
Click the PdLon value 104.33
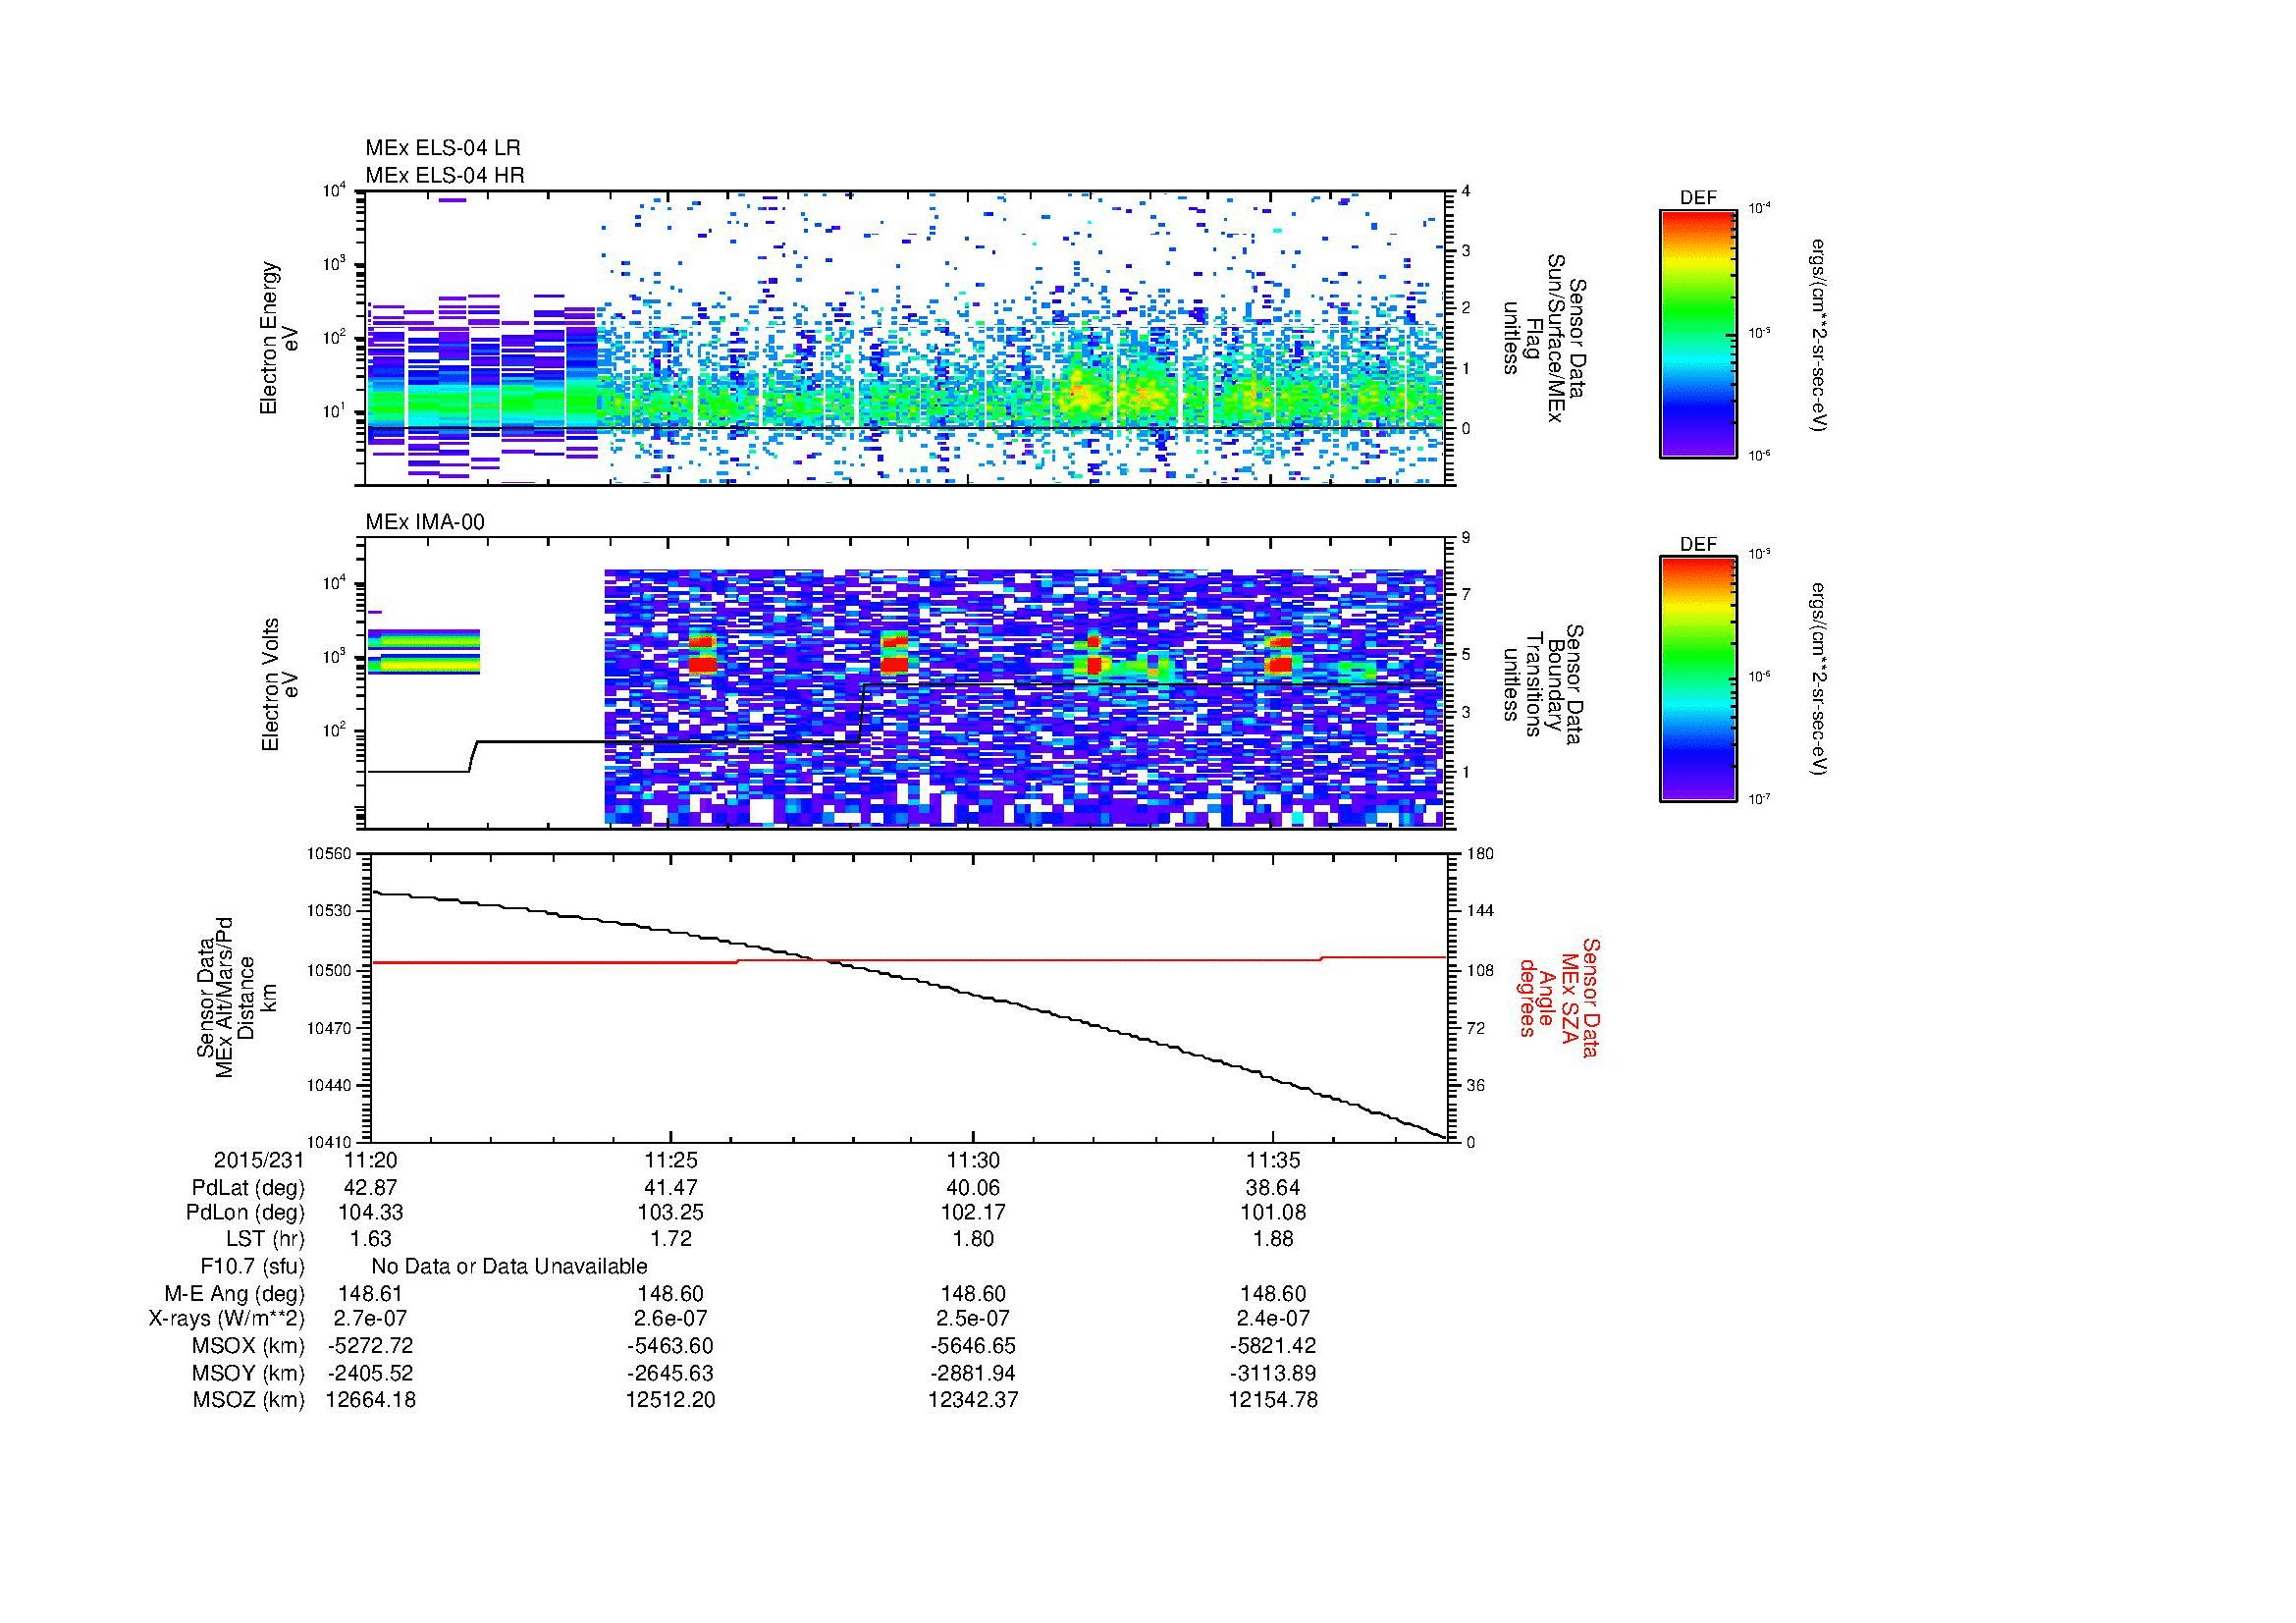point(370,1213)
